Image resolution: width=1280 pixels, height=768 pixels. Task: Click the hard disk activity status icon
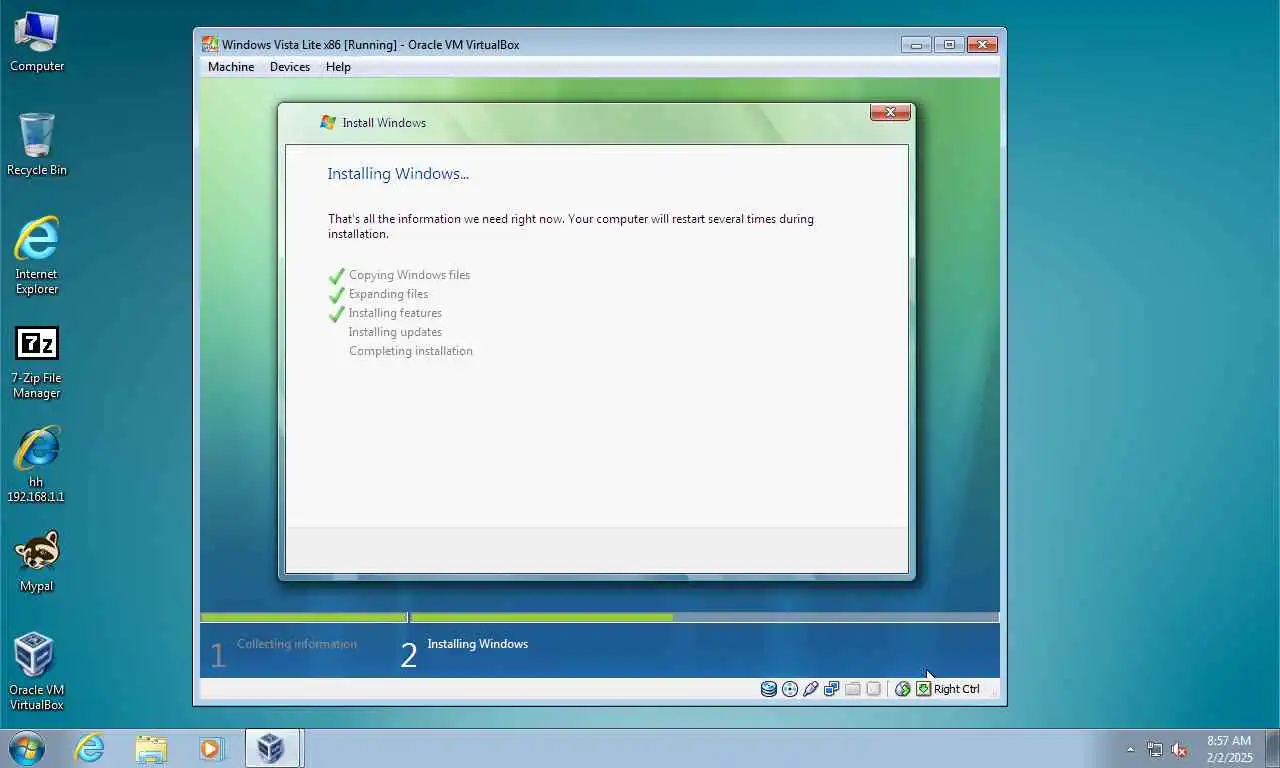pyautogui.click(x=769, y=689)
